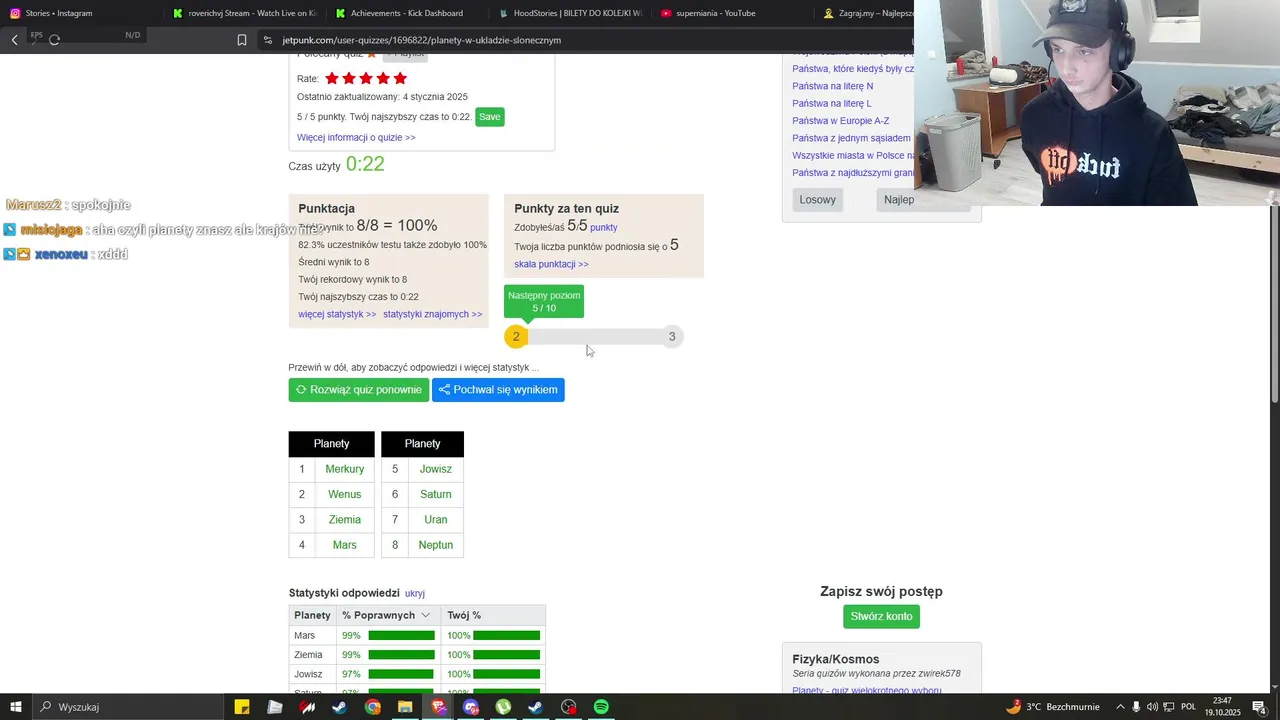Image resolution: width=1280 pixels, height=720 pixels.
Task: Open 'Państwa na literę N' quiz link
Action: [x=832, y=86]
